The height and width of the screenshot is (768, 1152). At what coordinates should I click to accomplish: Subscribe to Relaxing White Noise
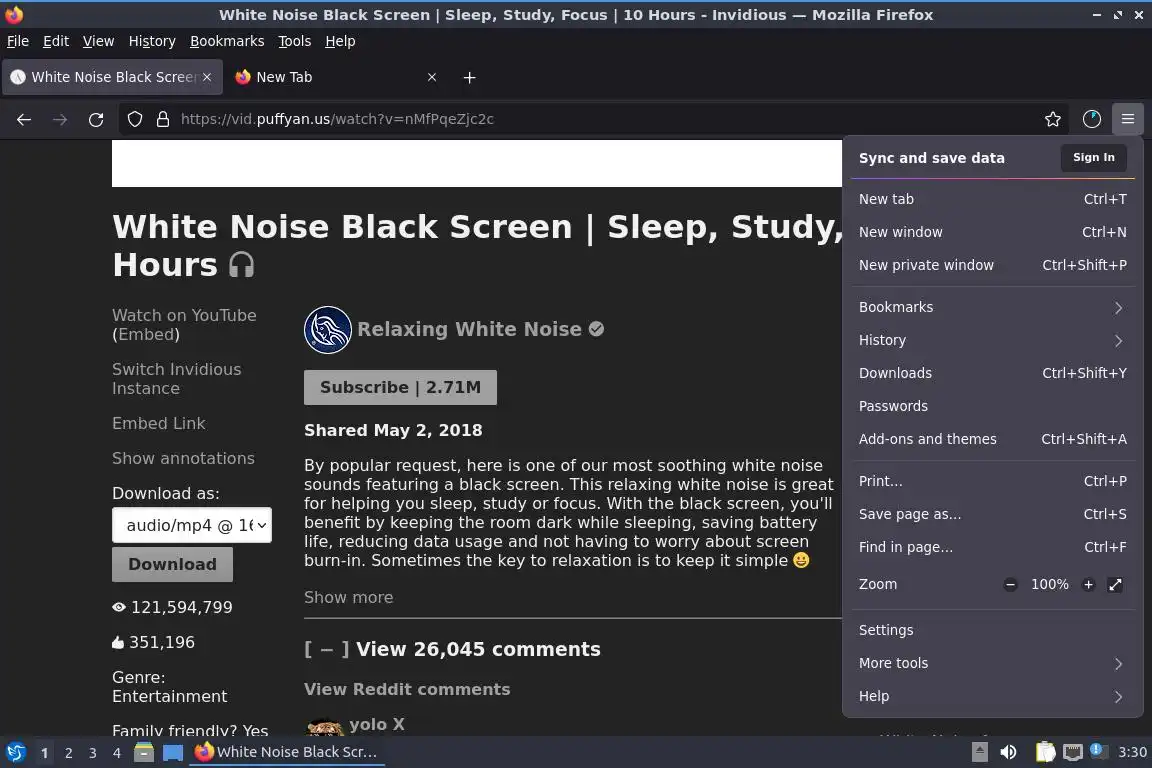point(400,387)
